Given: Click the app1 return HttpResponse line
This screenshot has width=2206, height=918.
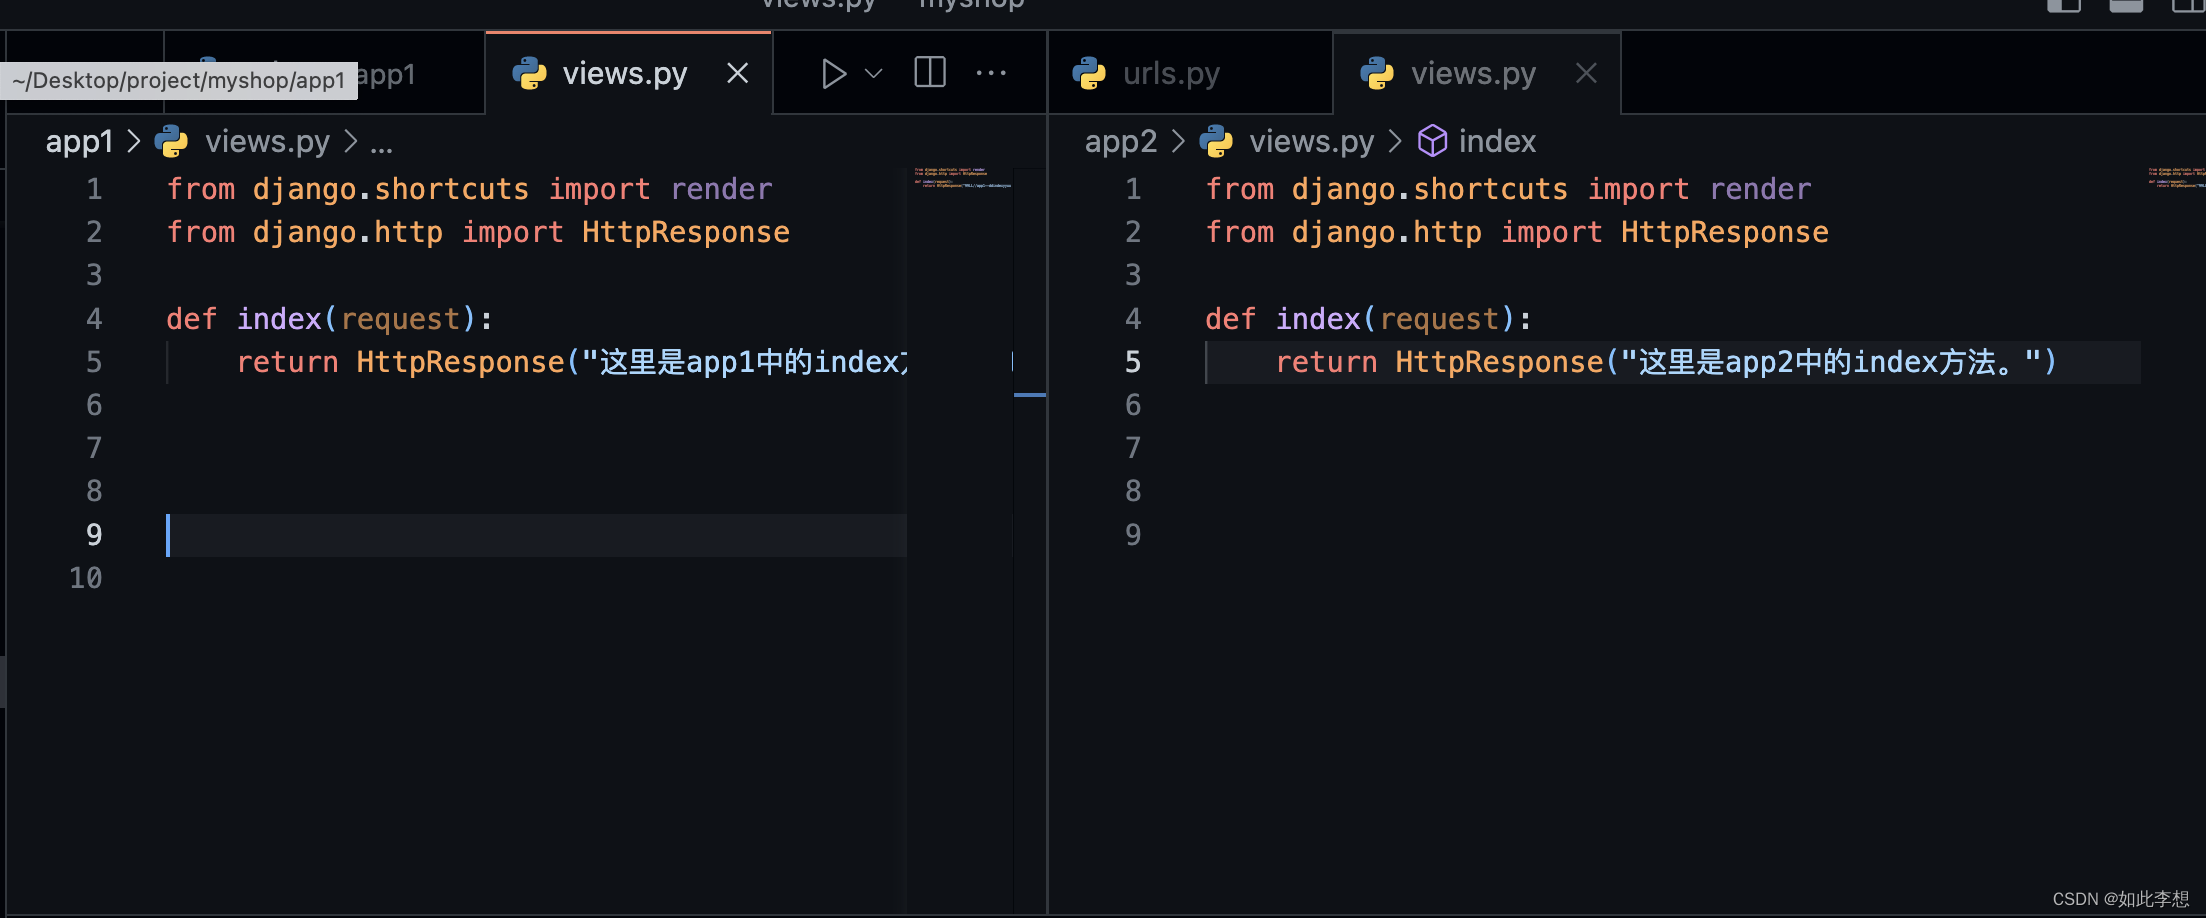Looking at the screenshot, I should coord(573,362).
